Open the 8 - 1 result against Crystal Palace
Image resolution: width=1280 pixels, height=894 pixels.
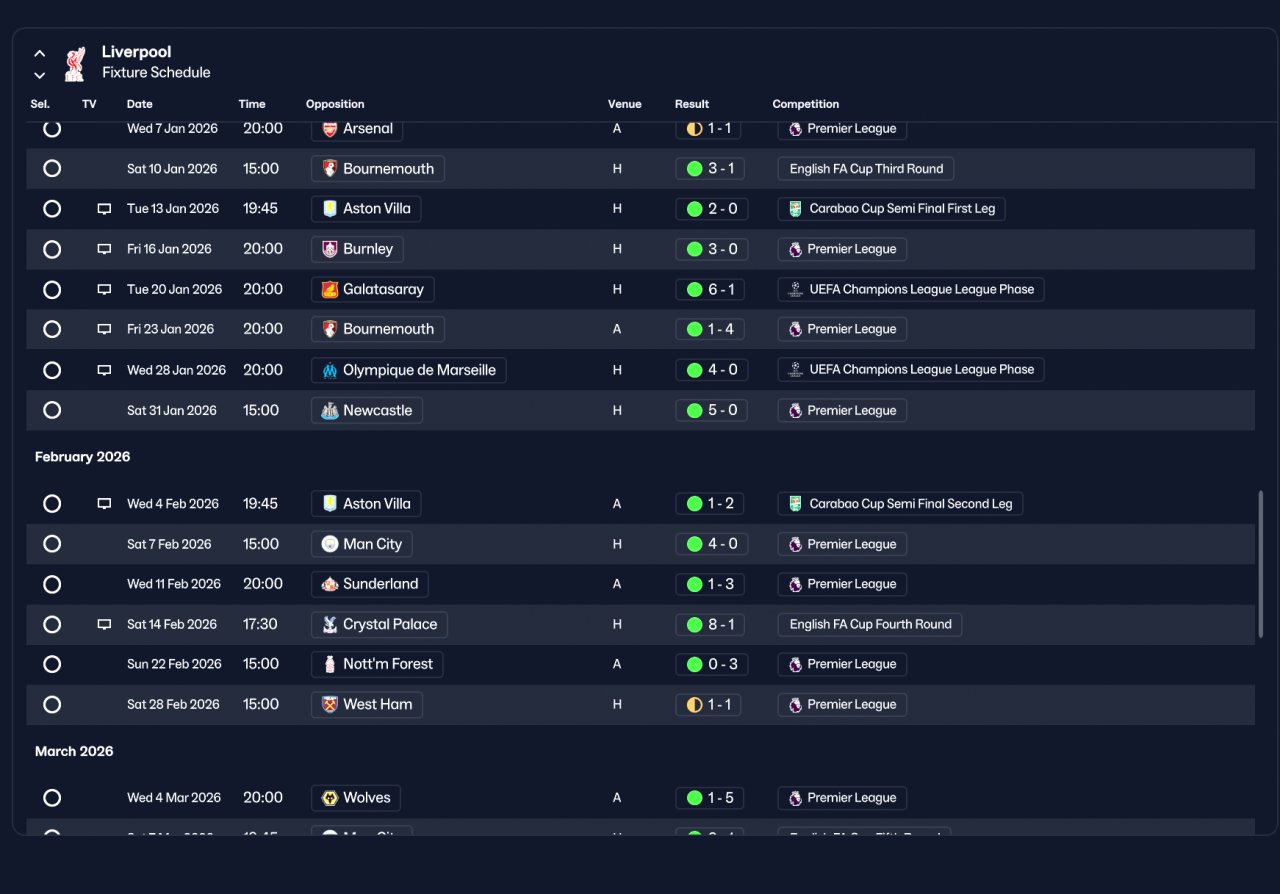click(709, 625)
